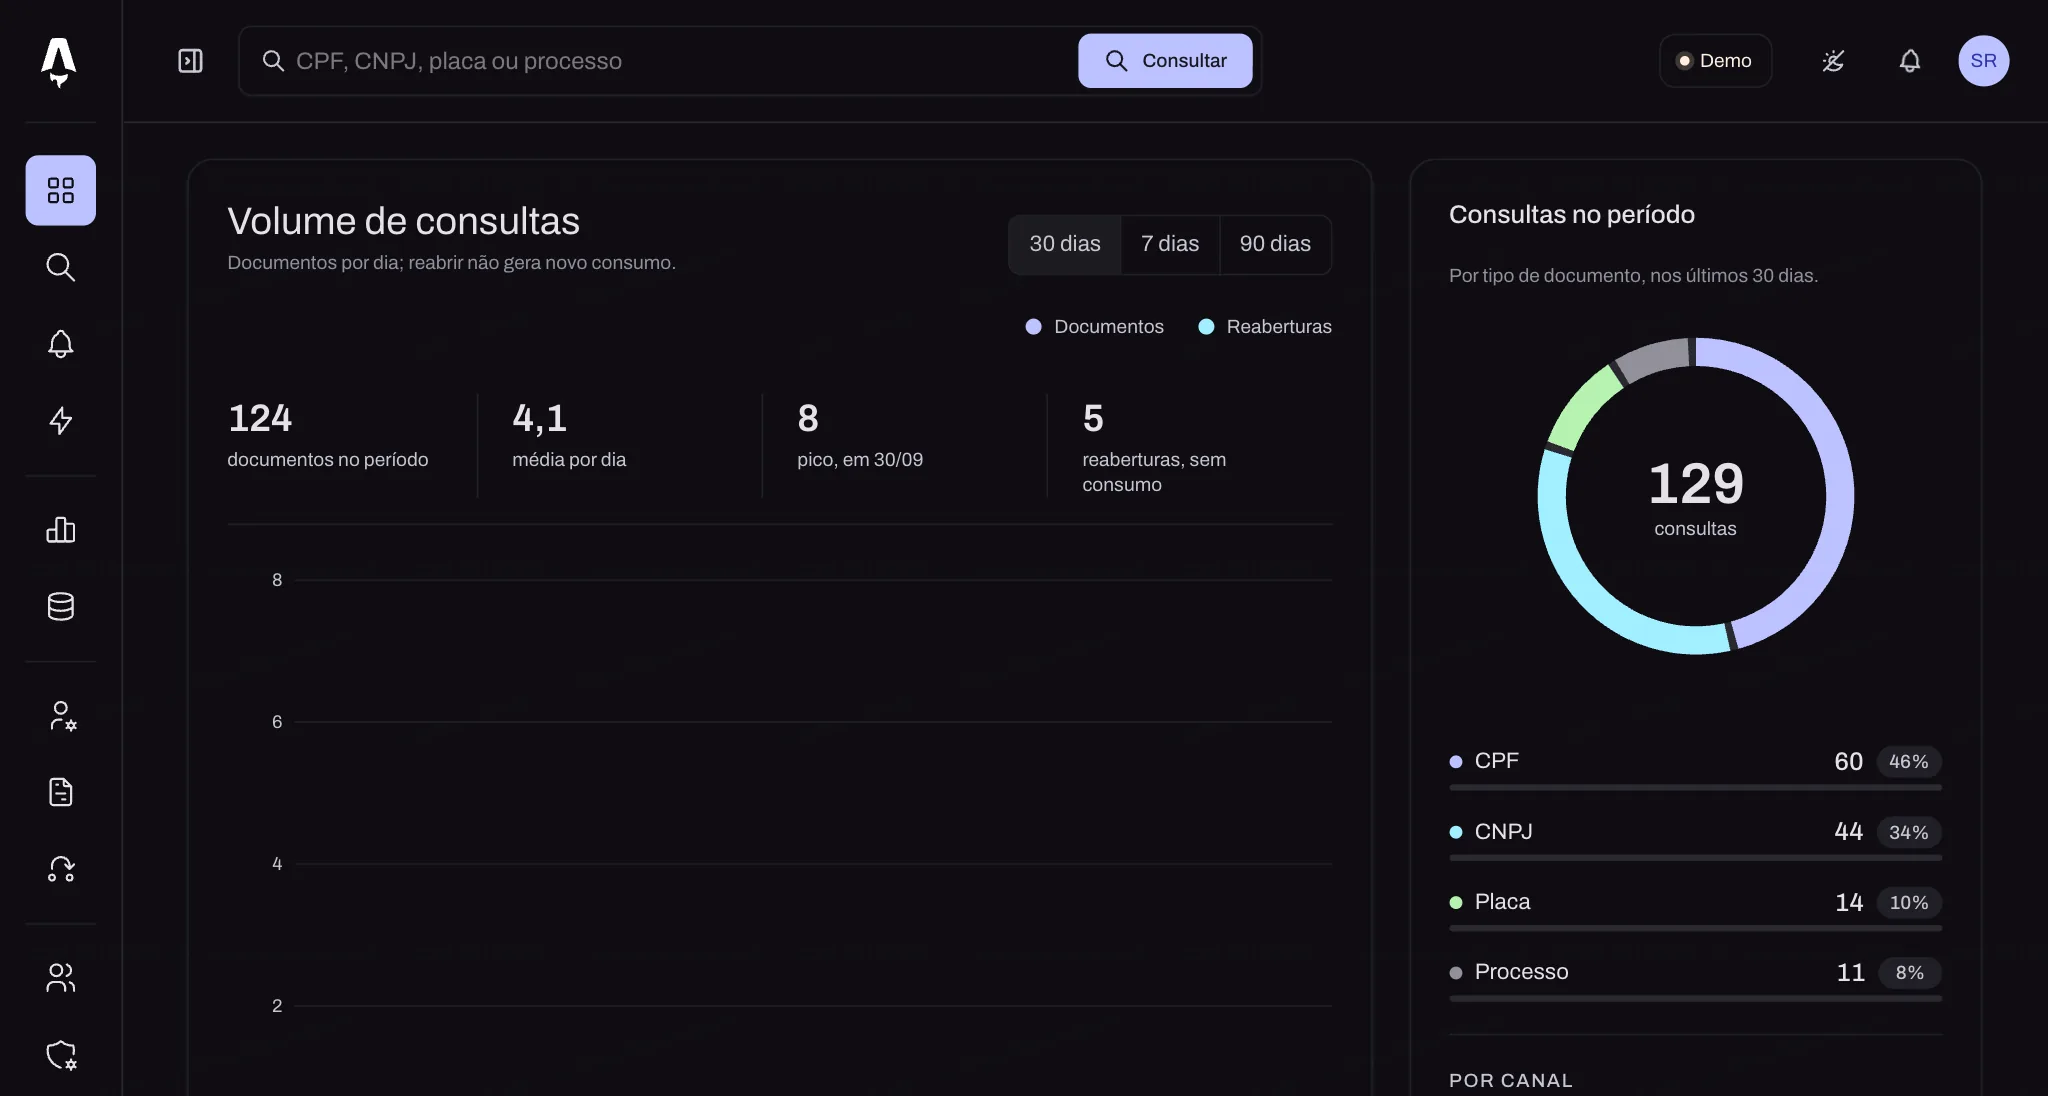The image size is (2048, 1096).
Task: Open the database stack sidebar icon
Action: coord(61,606)
